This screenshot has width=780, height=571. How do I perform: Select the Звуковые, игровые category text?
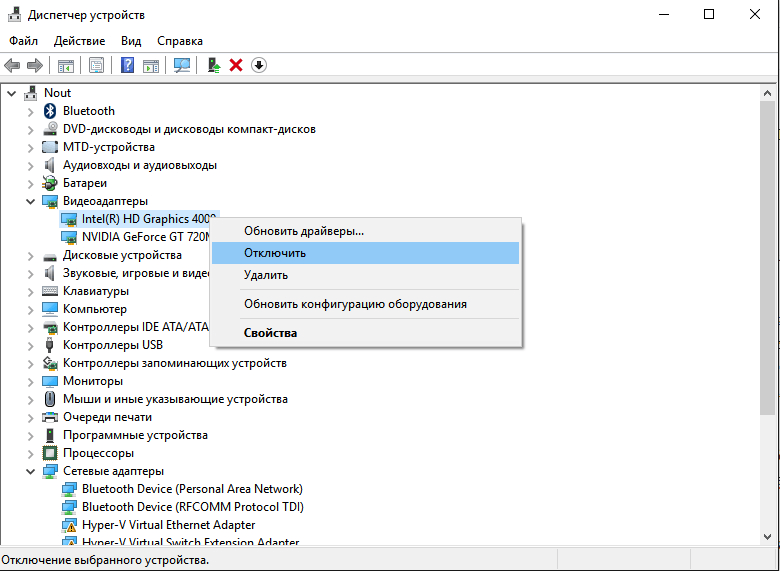pyautogui.click(x=136, y=273)
